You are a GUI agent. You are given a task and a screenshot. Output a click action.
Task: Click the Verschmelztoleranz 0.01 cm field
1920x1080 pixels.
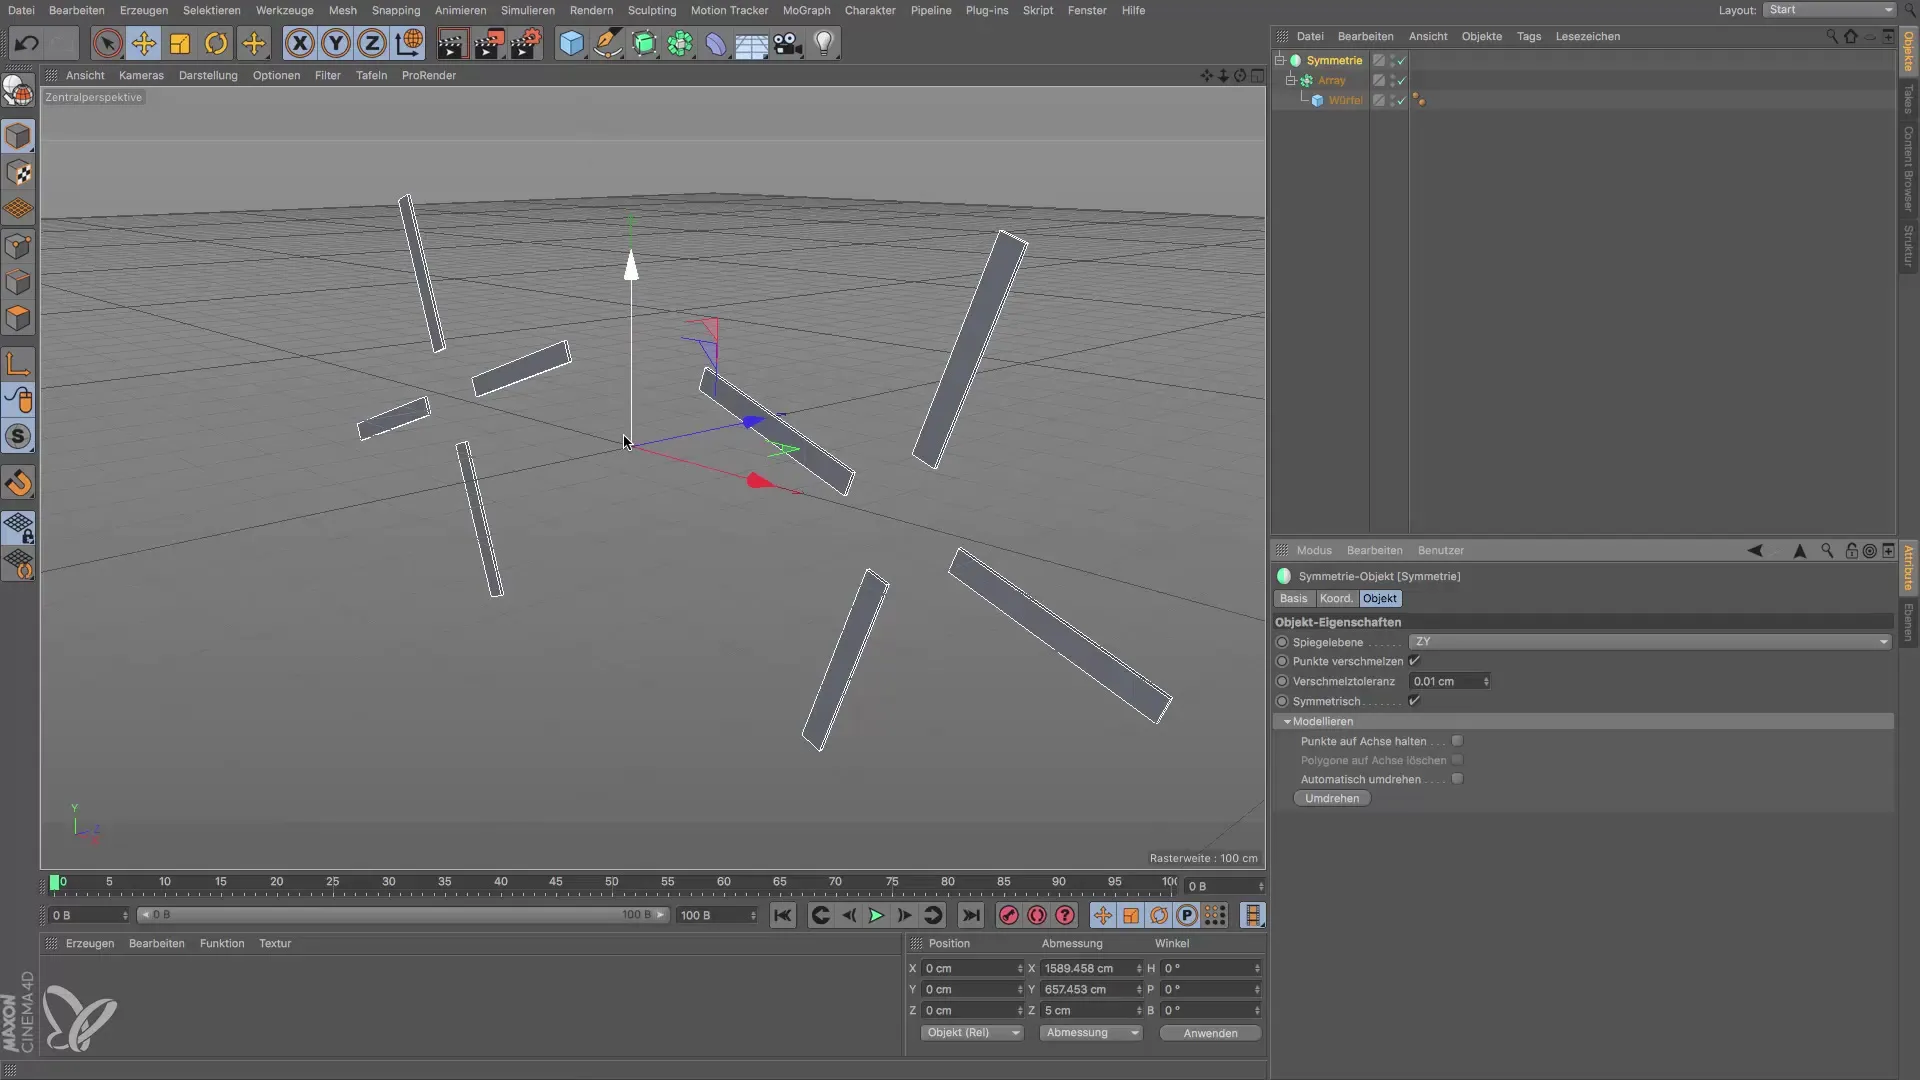(x=1445, y=681)
